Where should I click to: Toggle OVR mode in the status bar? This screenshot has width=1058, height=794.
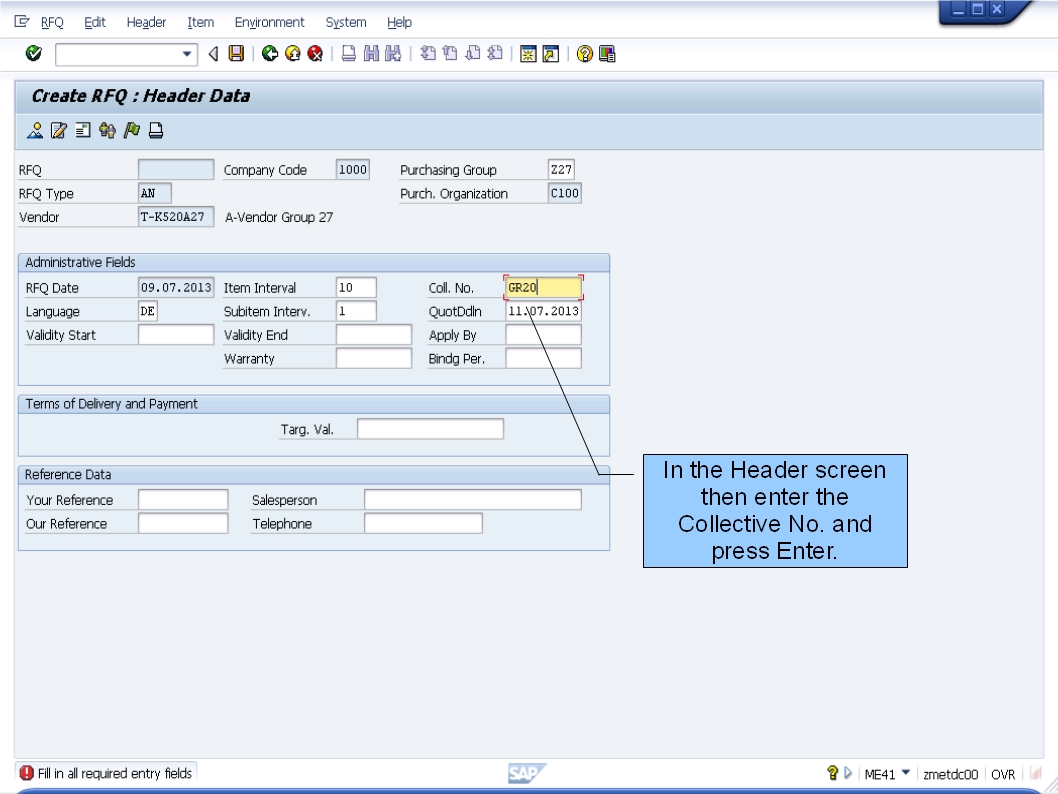click(1003, 774)
